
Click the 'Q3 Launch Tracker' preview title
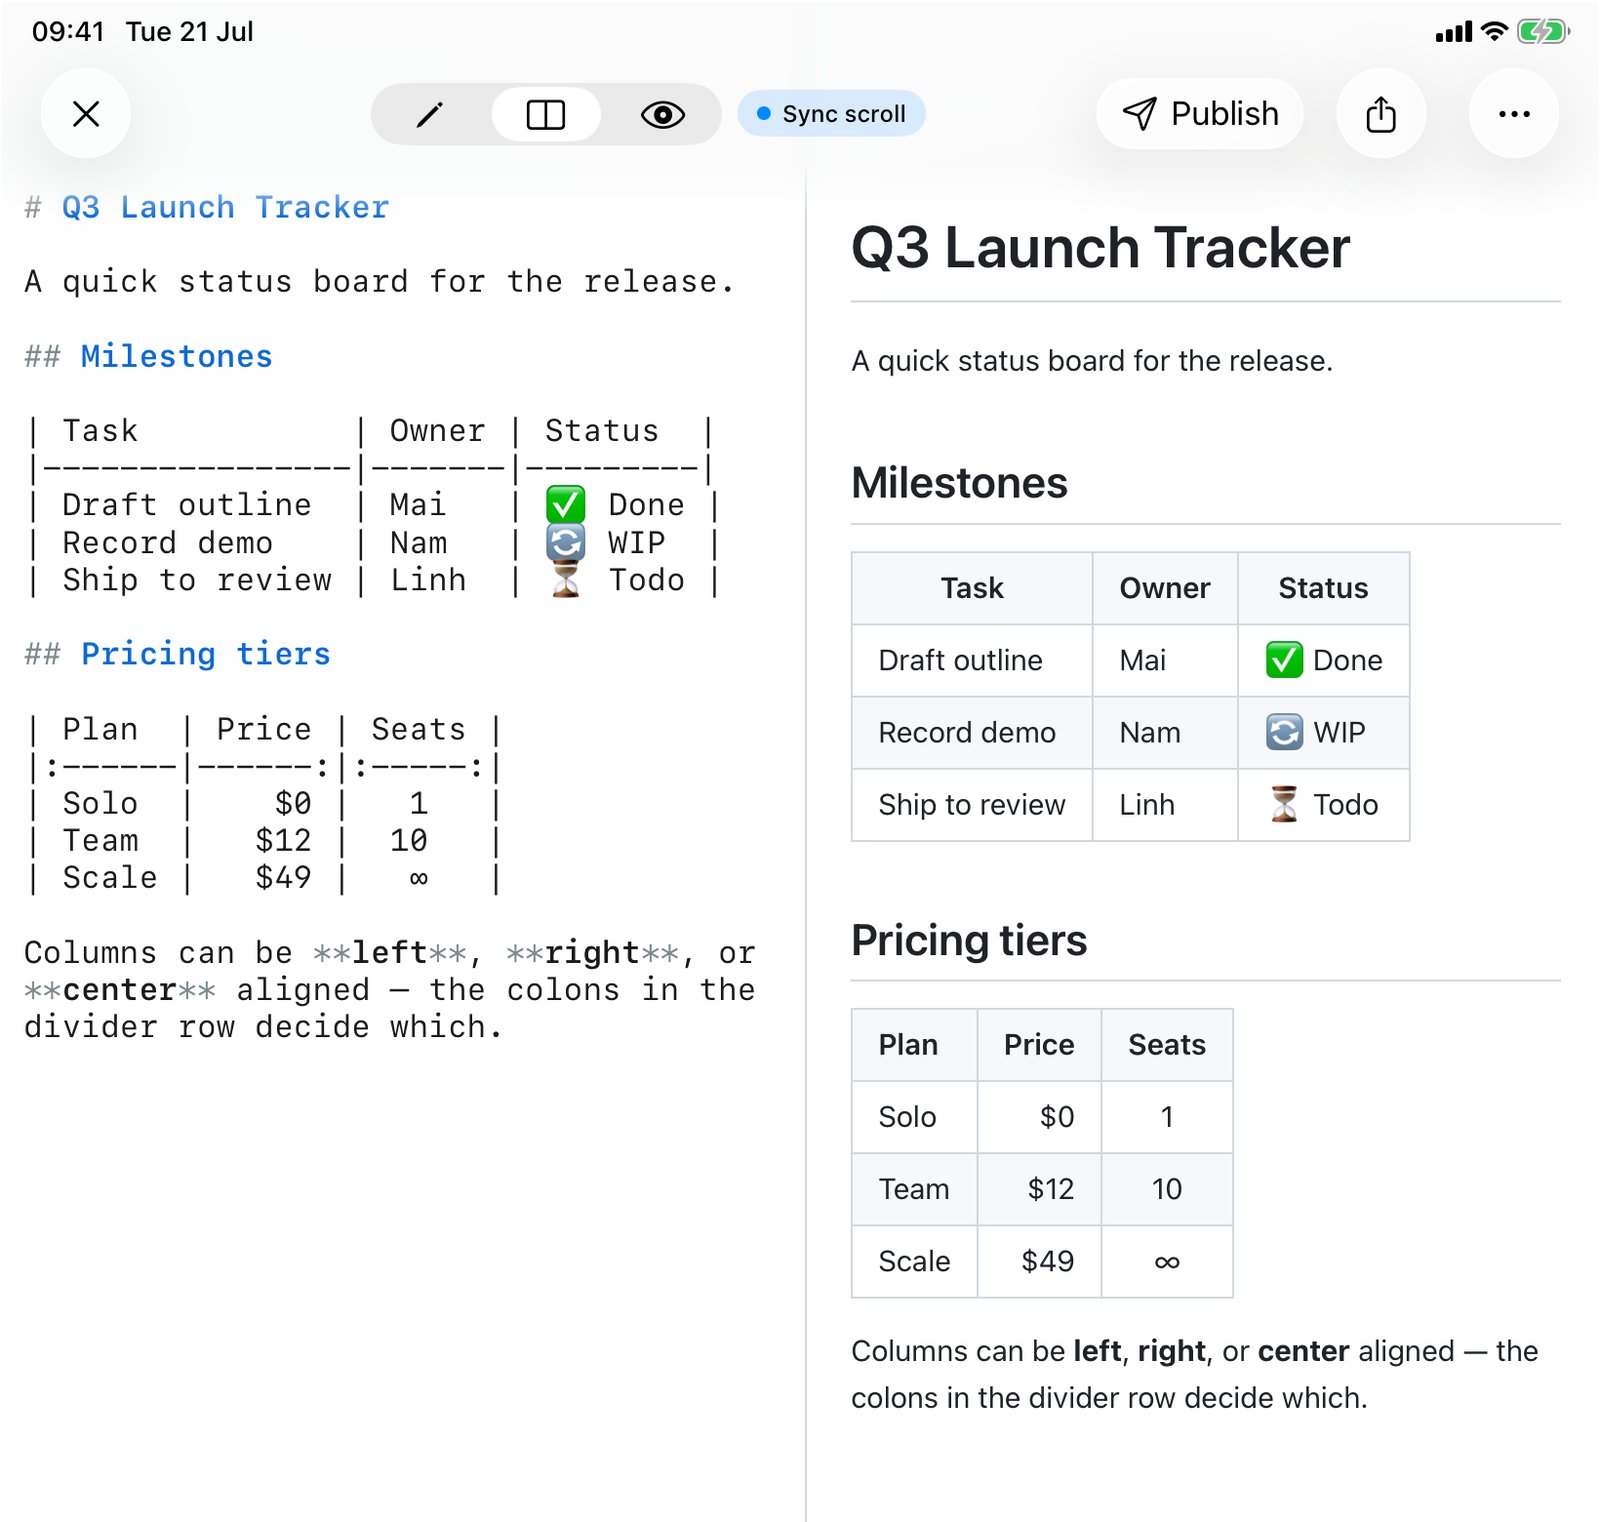(x=1100, y=248)
